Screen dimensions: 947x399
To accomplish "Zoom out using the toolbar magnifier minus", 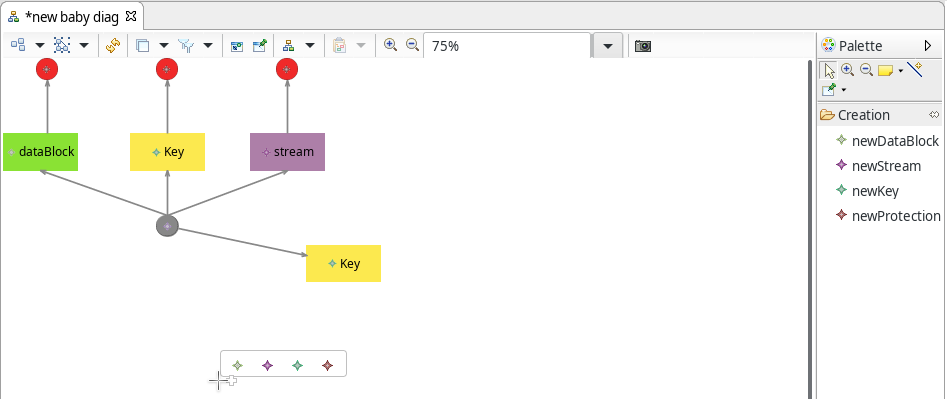I will (413, 45).
